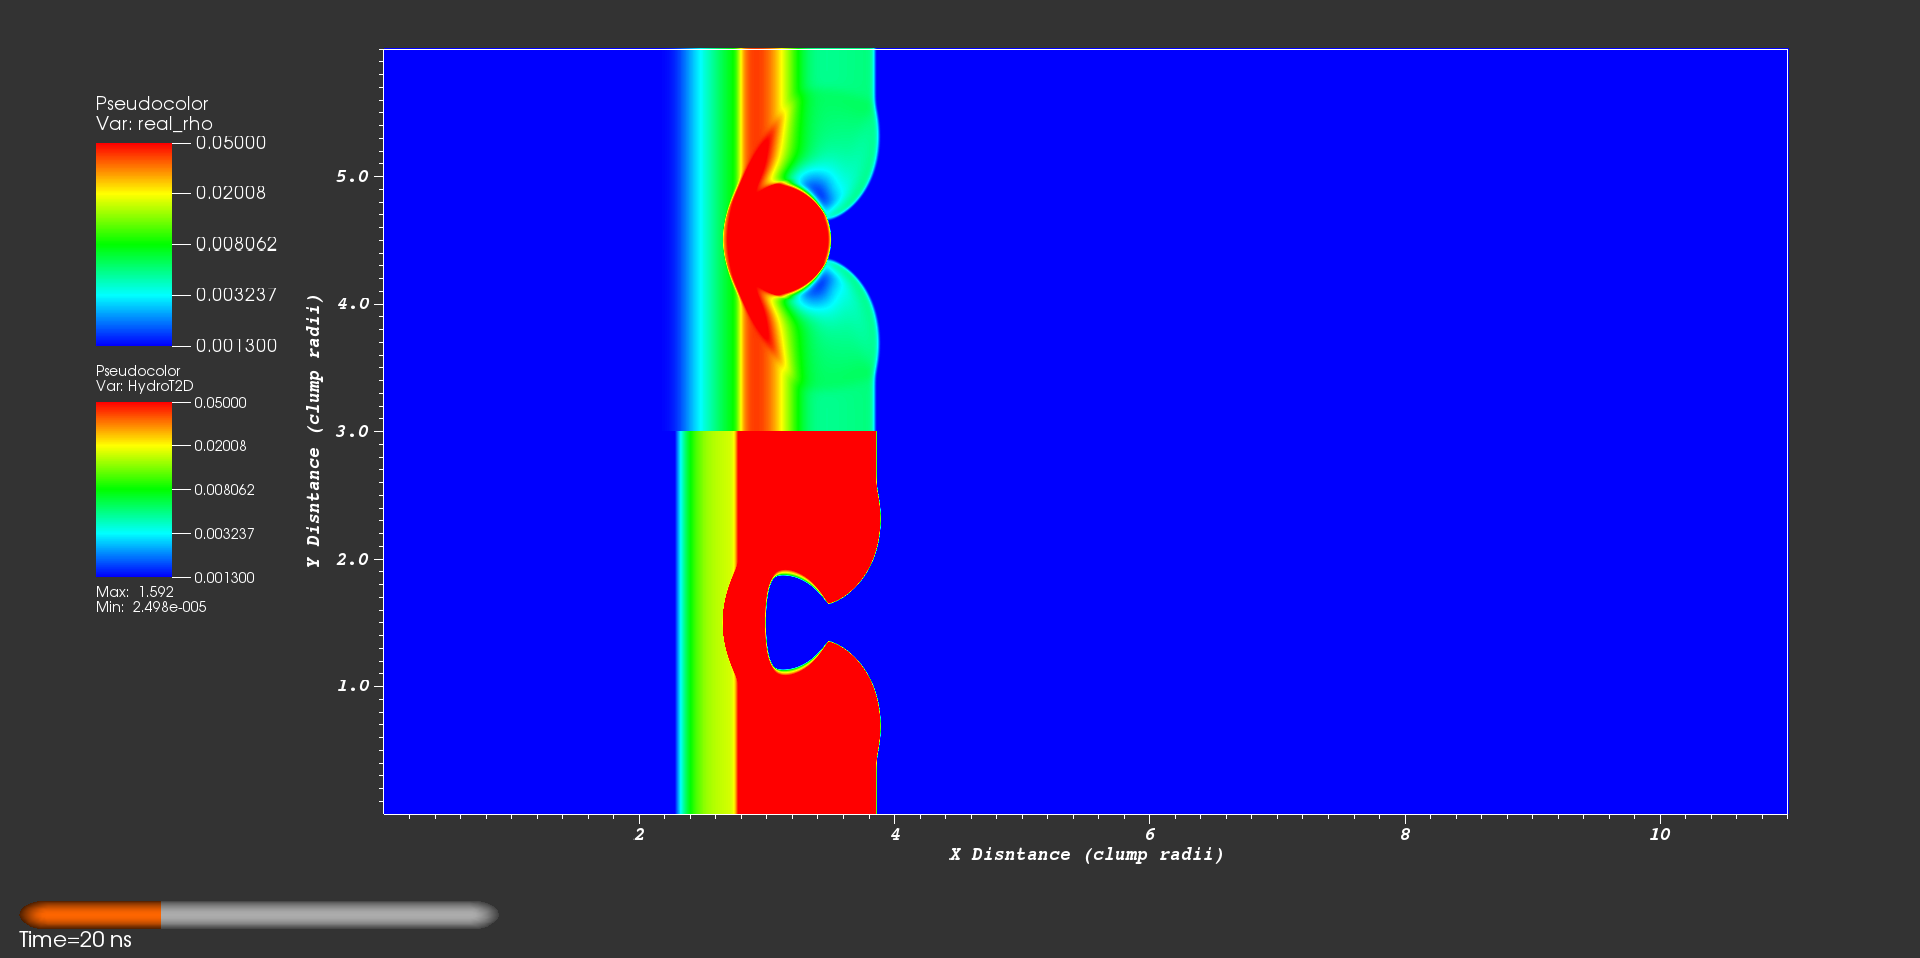Click the x-axis tick label 2
The image size is (1920, 958).
coord(640,834)
